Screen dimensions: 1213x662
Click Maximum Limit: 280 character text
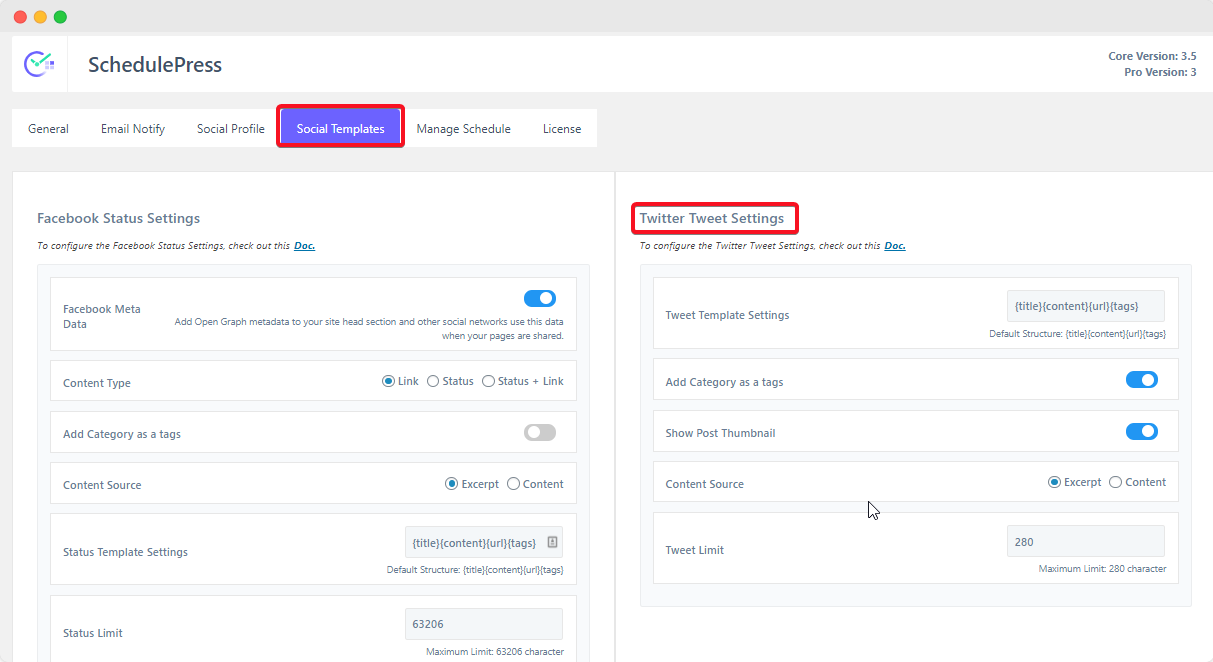coord(1102,569)
